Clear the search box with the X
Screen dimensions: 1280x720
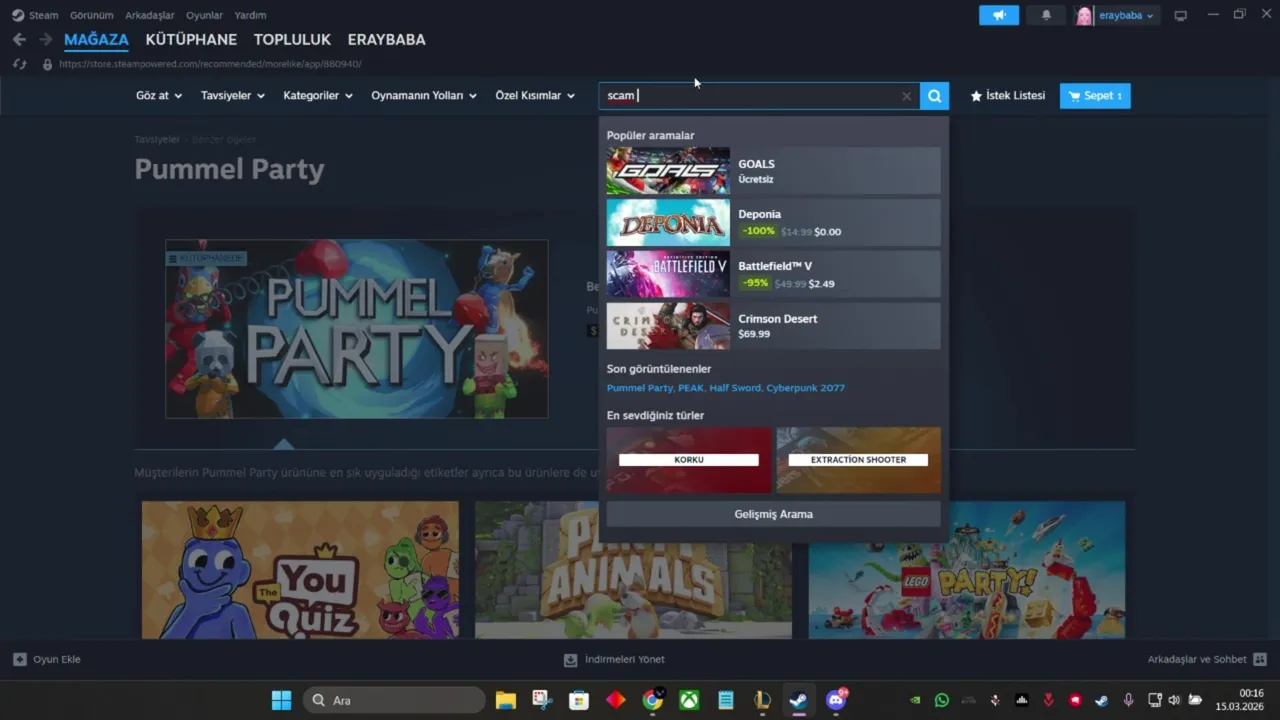coord(906,96)
